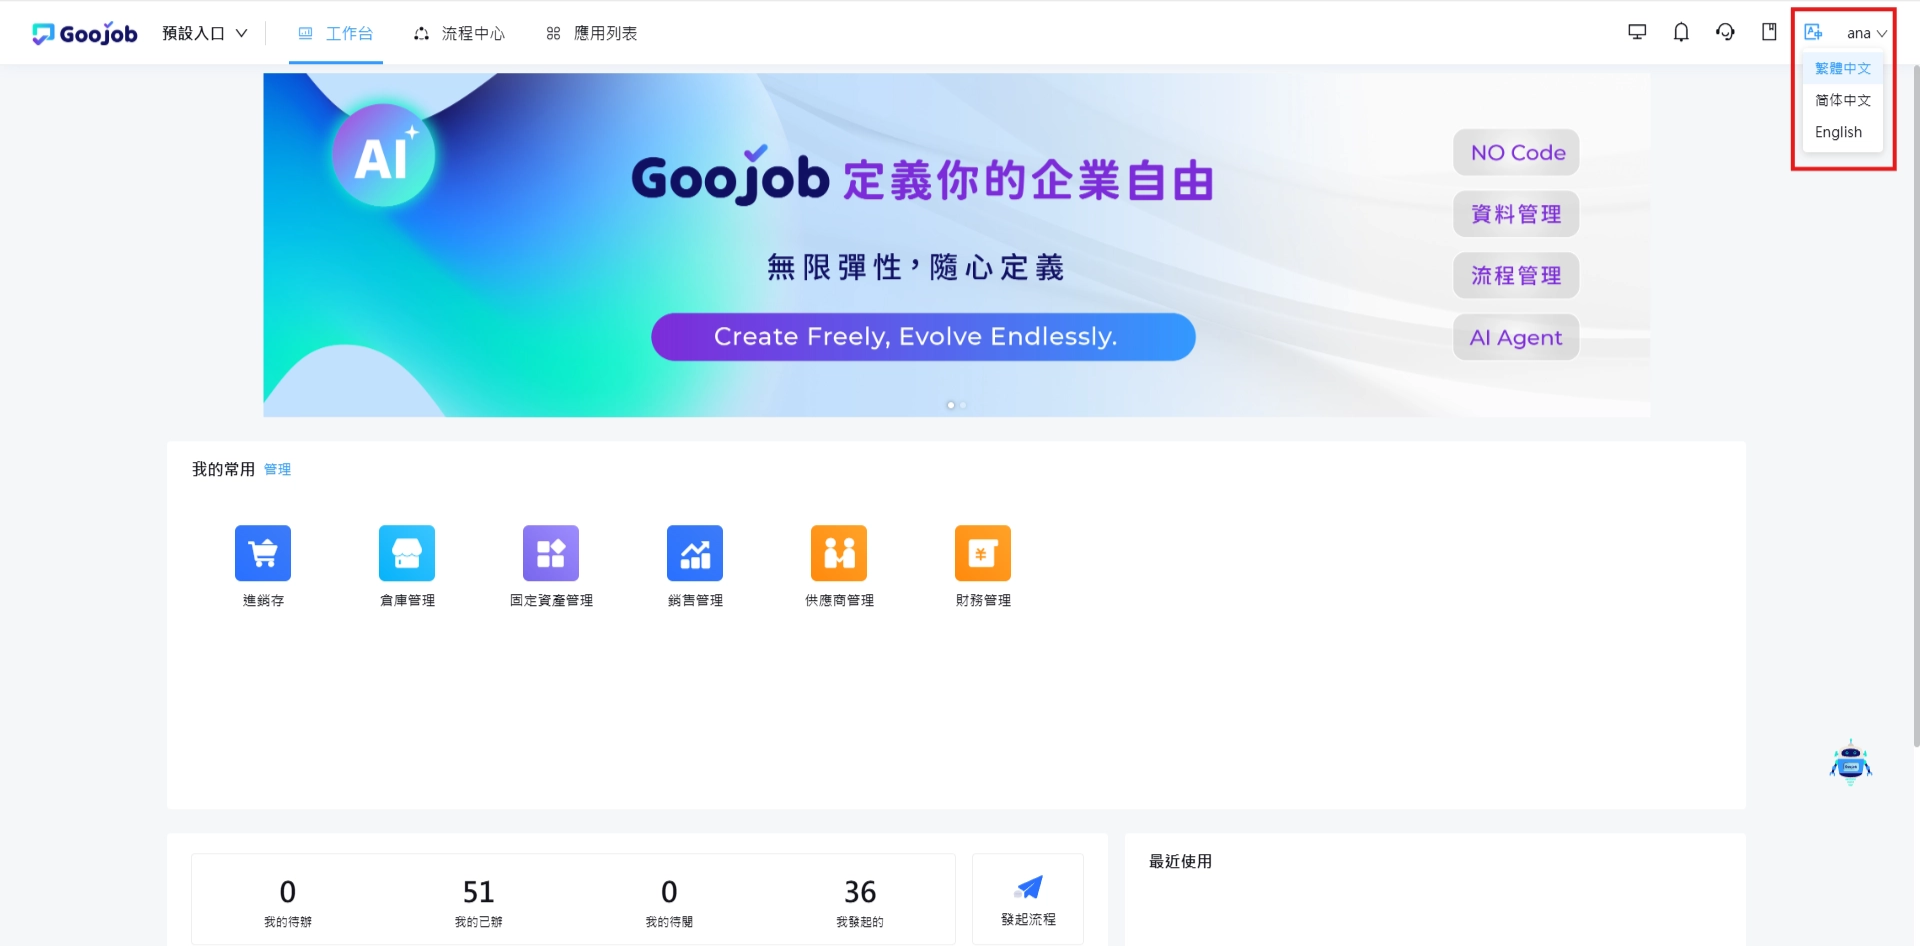Select 简体中文 language option
This screenshot has height=946, width=1920.
coord(1843,100)
